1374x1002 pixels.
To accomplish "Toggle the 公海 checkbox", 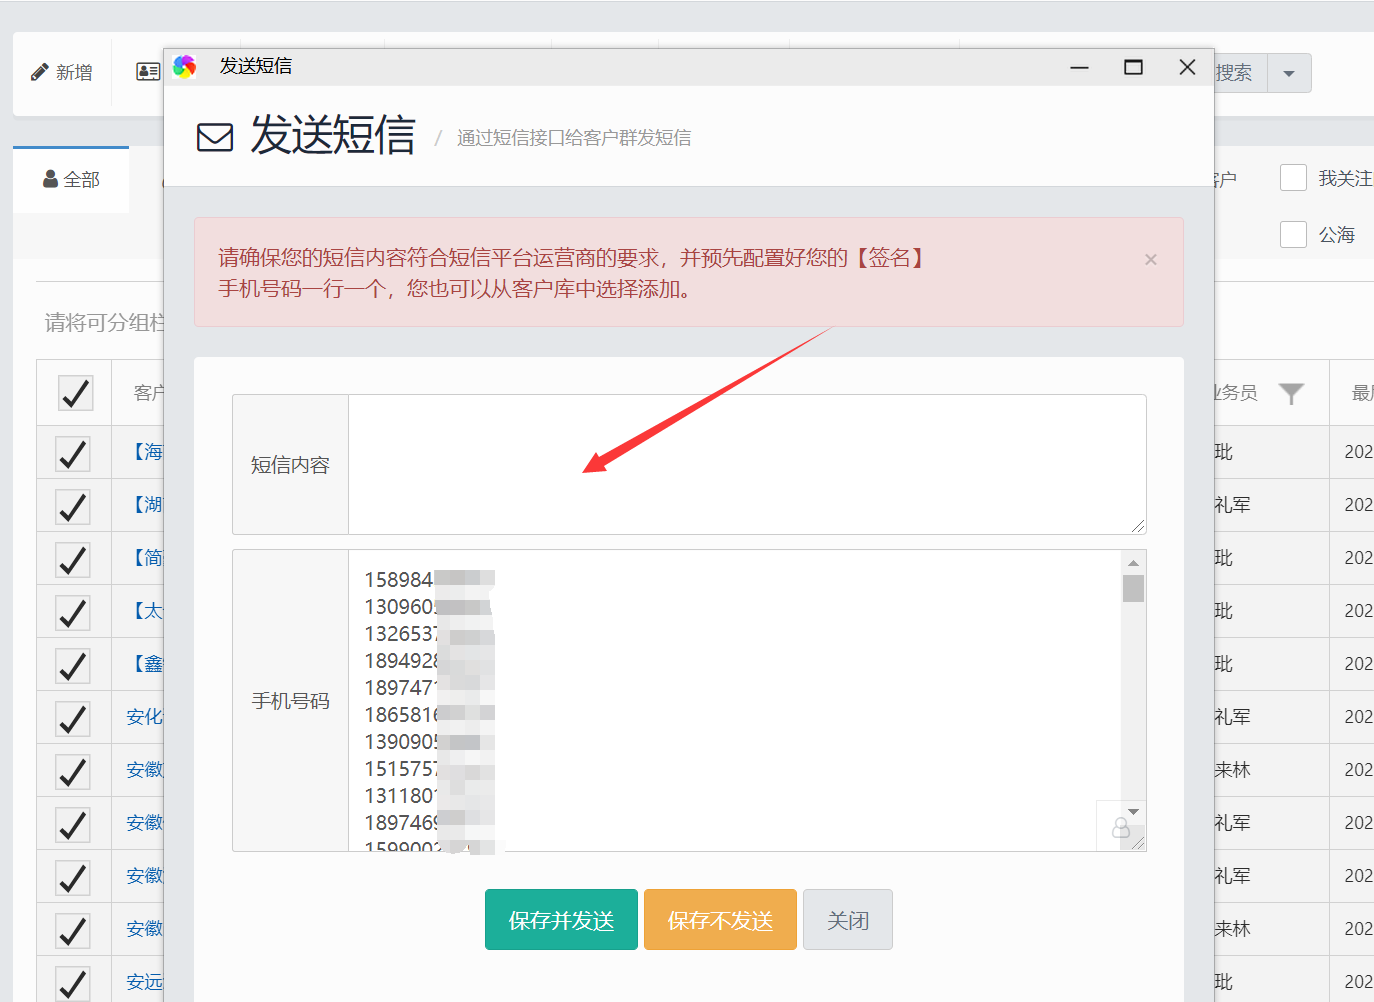I will pos(1293,234).
